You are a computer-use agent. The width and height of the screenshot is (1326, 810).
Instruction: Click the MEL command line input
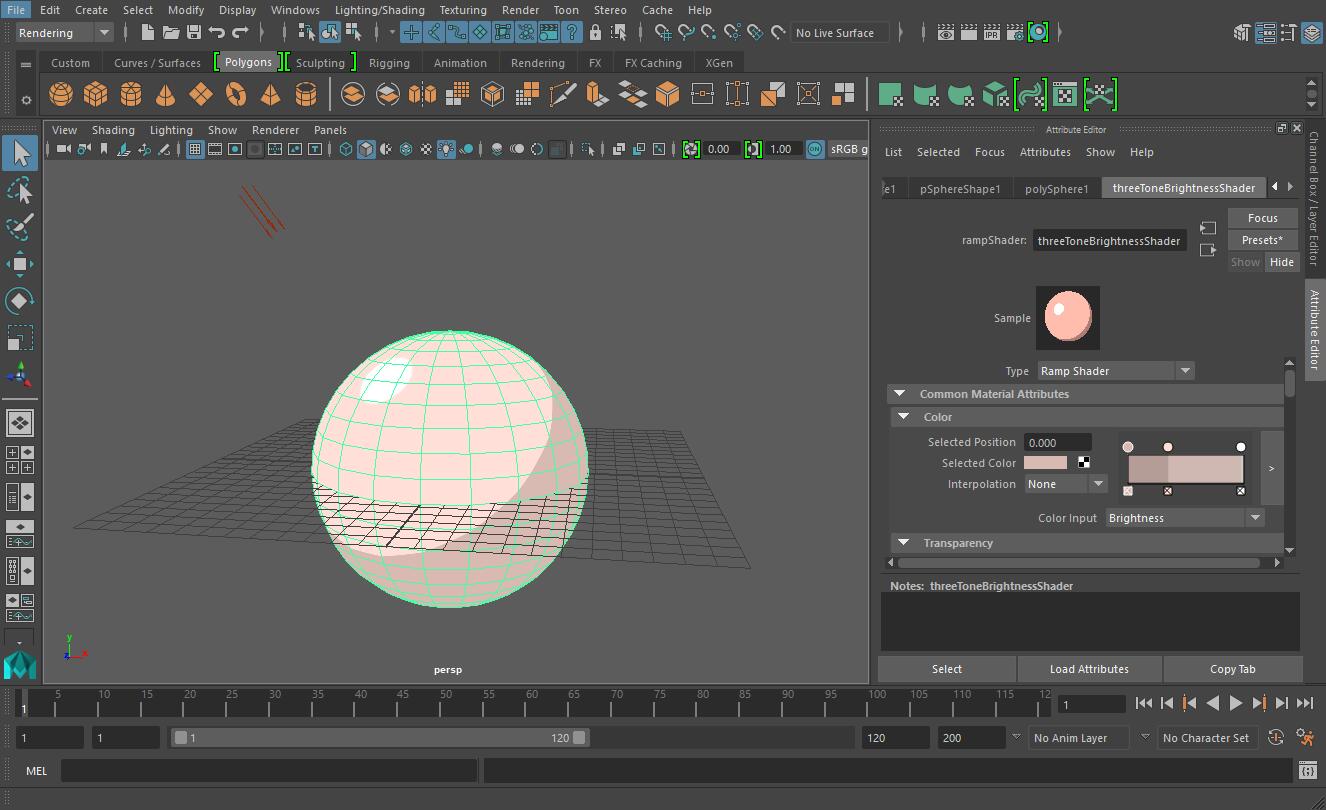pyautogui.click(x=269, y=771)
